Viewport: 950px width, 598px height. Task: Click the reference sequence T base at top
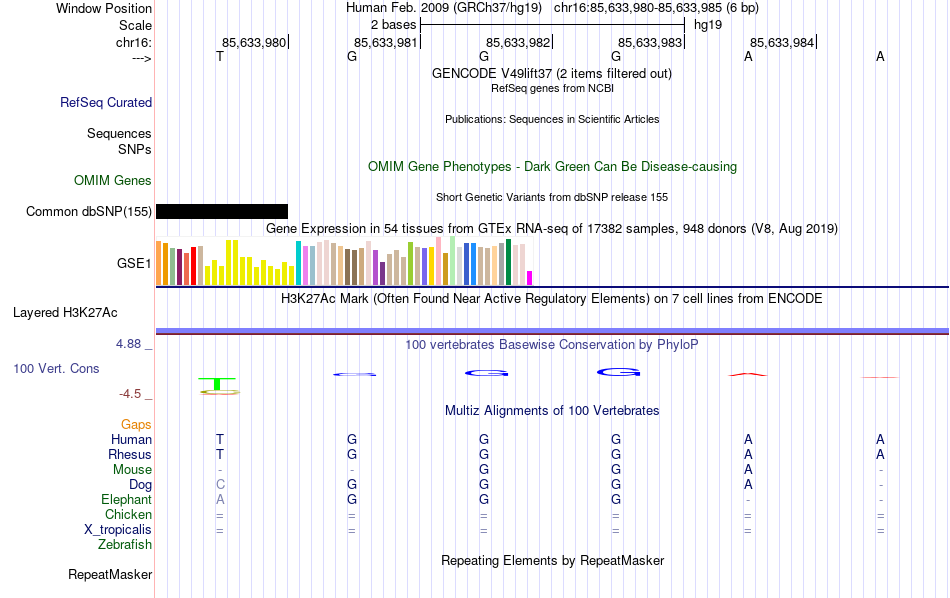[220, 56]
